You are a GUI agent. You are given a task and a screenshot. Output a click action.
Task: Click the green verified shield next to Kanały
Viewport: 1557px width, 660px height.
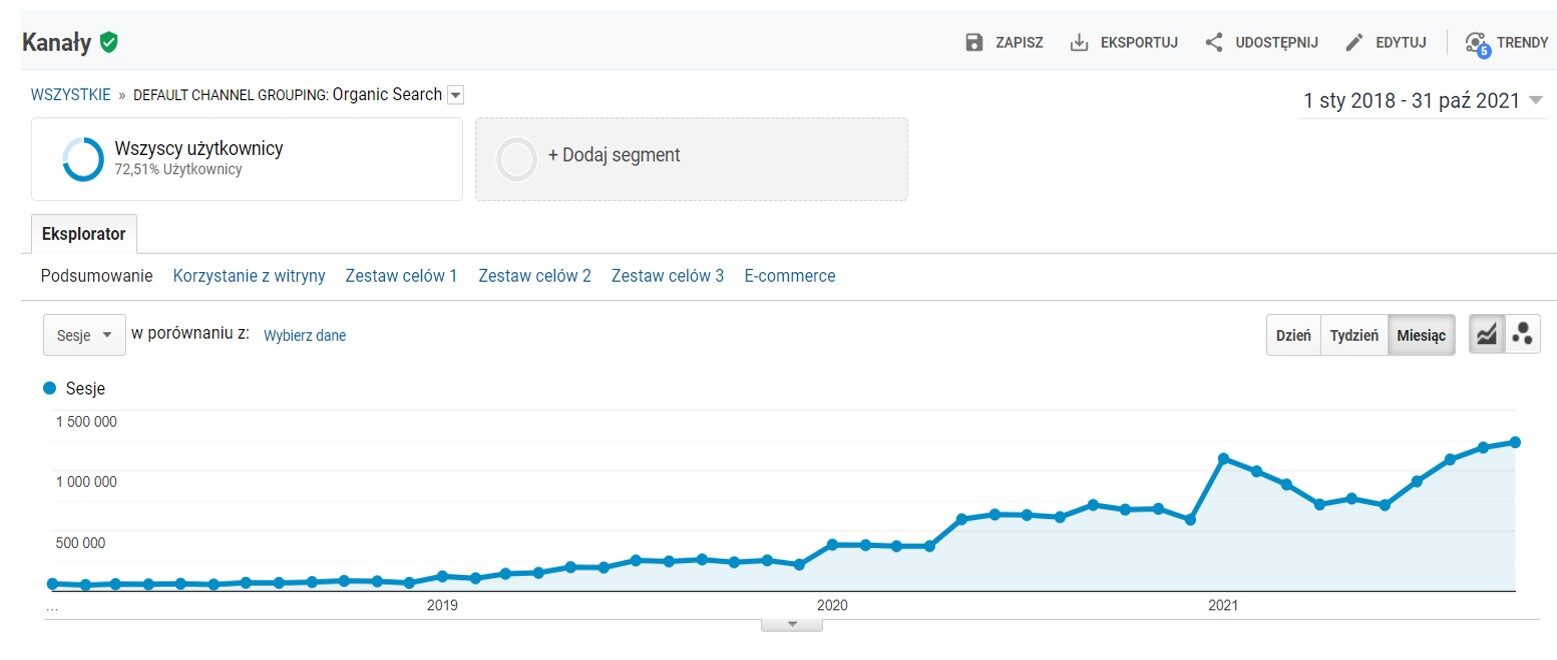tap(109, 42)
